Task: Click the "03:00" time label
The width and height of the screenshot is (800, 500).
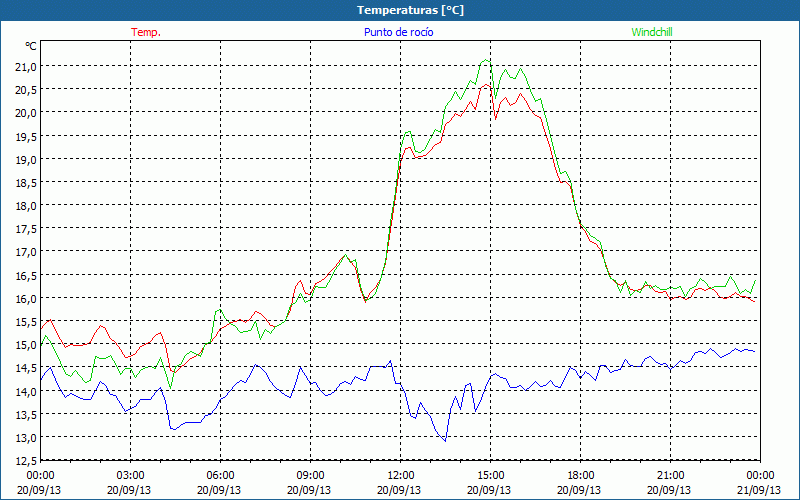Action: pos(130,475)
